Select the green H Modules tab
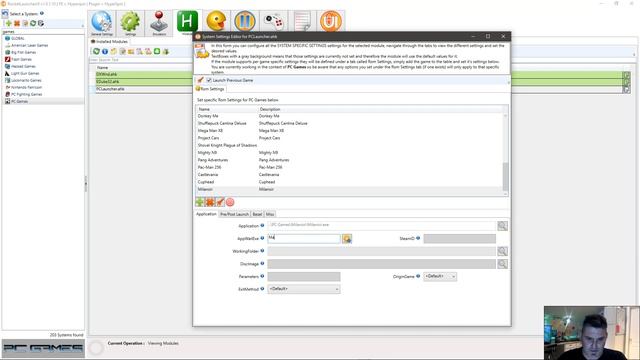Image resolution: width=640 pixels, height=360 pixels. click(187, 22)
